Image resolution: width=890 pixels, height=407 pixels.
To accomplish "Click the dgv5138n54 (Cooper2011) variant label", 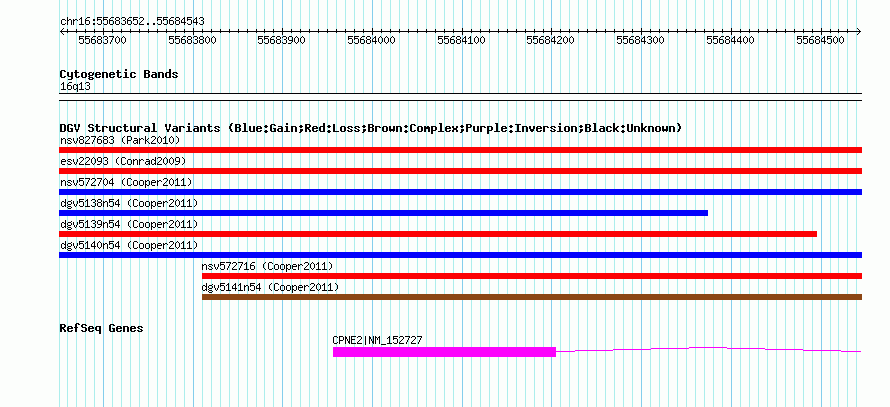I will pyautogui.click(x=129, y=203).
